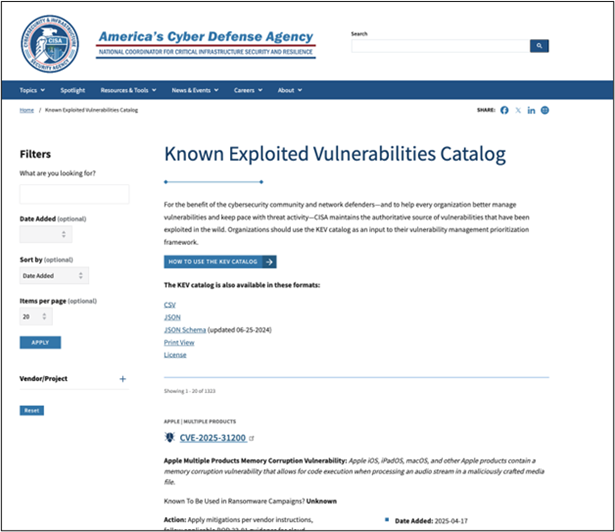
Task: Click How to Use the KEV Catalog
Action: 220,262
